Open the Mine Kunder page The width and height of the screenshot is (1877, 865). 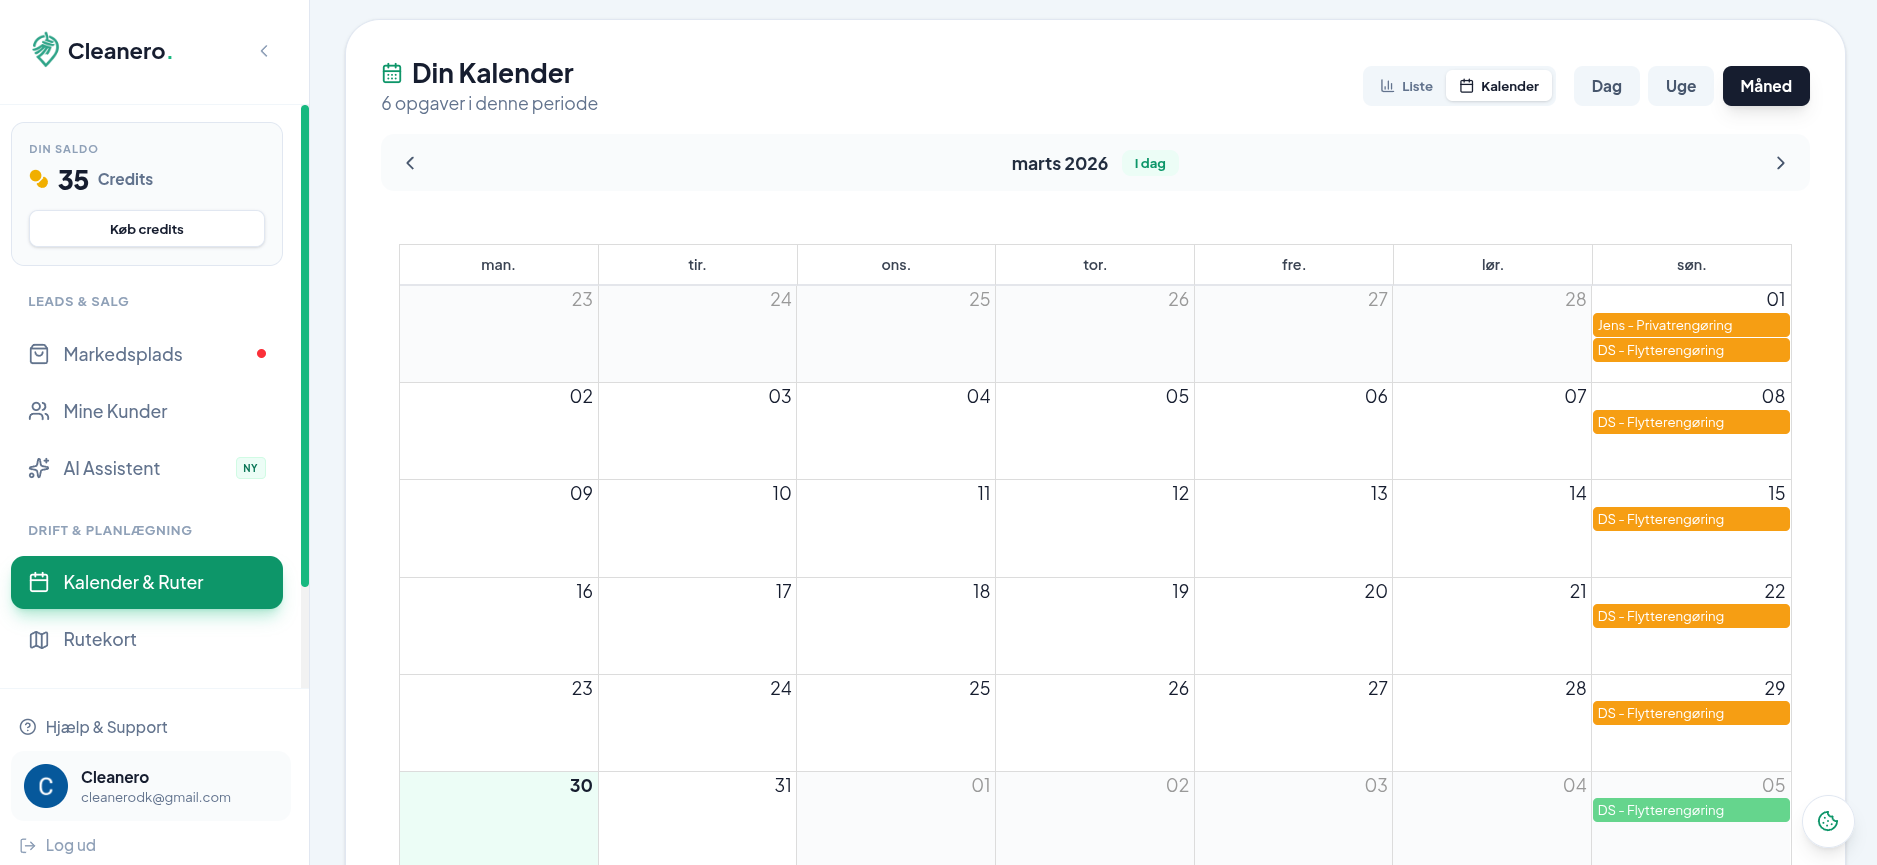[115, 411]
